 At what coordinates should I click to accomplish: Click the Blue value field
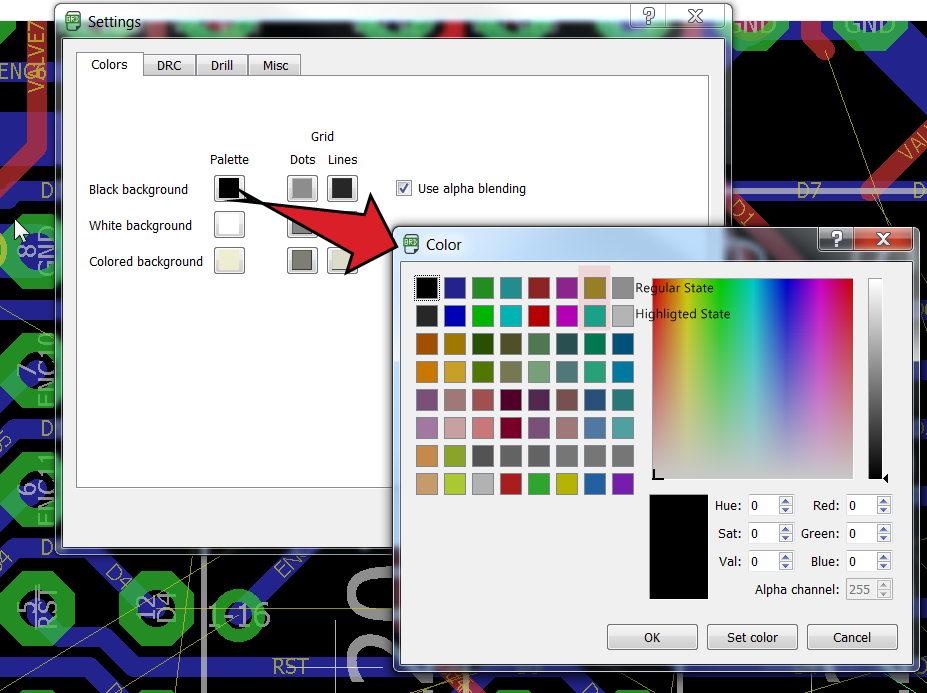(x=861, y=561)
